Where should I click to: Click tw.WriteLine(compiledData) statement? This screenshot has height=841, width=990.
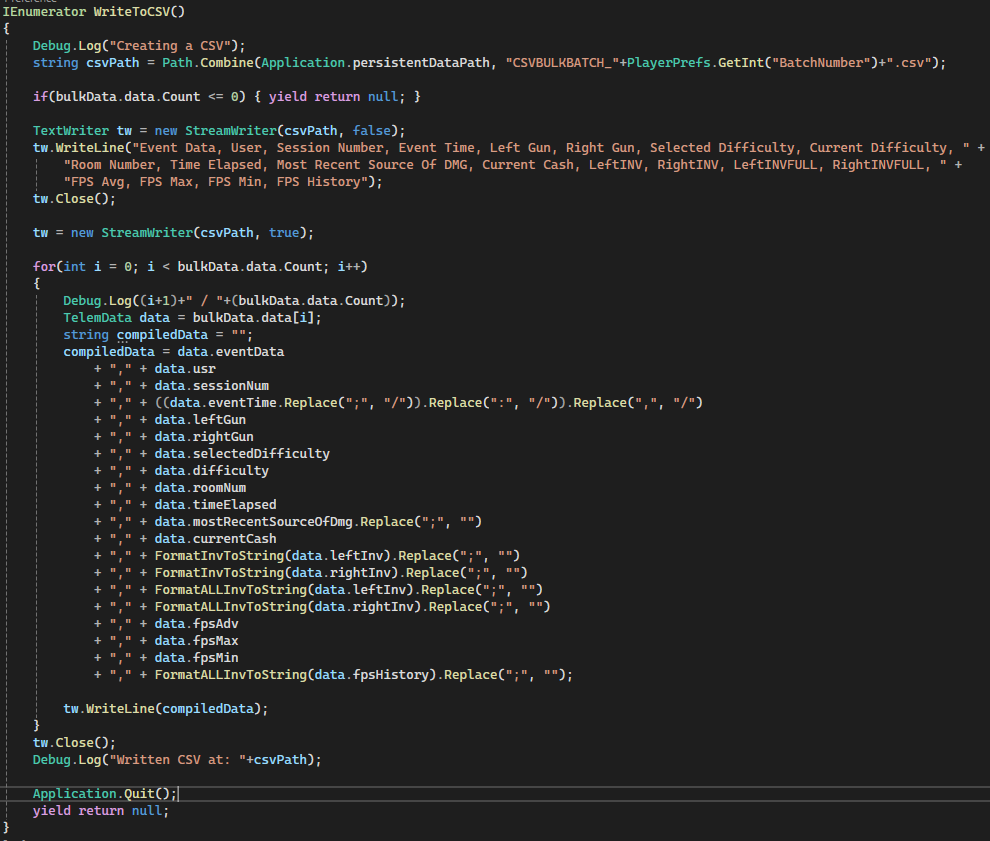coord(166,709)
